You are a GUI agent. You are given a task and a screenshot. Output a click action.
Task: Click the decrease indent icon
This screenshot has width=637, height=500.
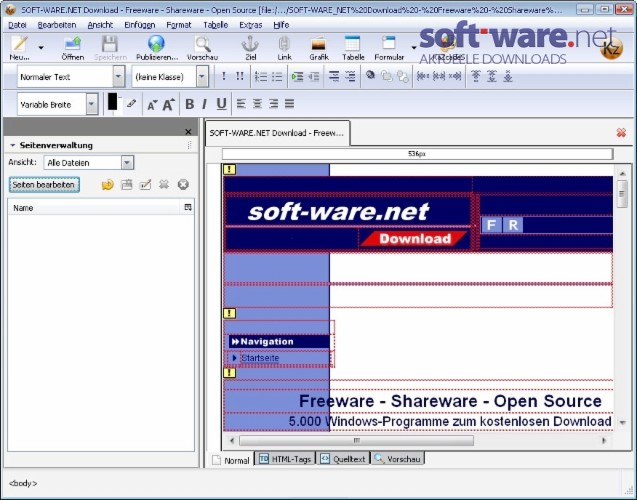coord(314,76)
